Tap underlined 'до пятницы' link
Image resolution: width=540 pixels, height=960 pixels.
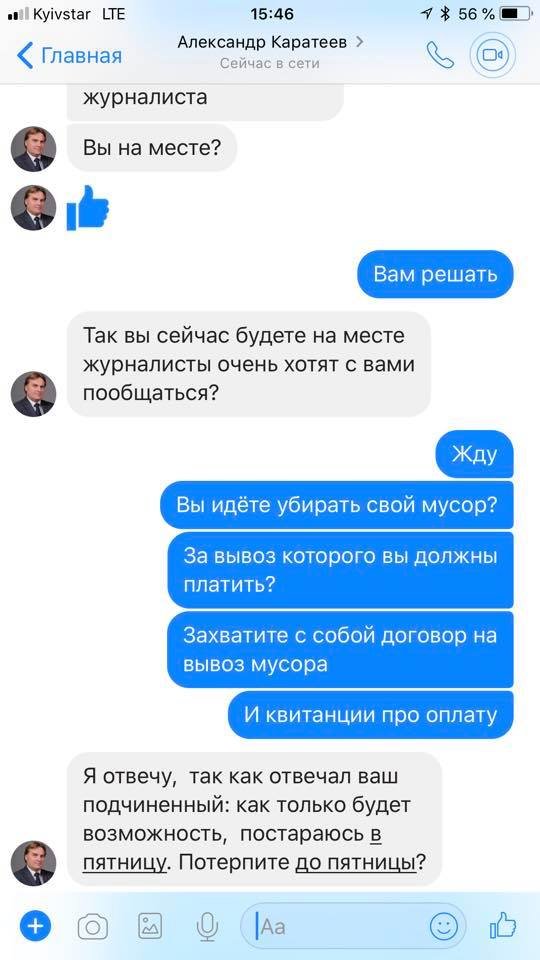coord(355,863)
